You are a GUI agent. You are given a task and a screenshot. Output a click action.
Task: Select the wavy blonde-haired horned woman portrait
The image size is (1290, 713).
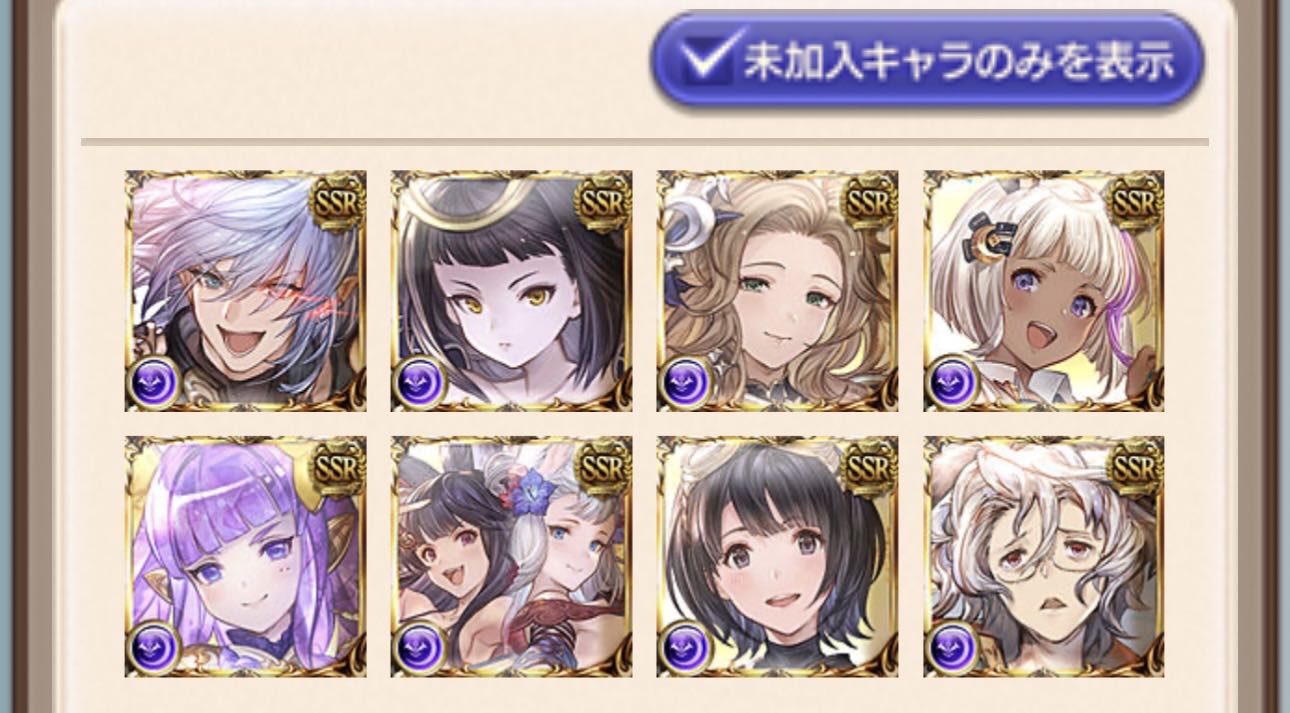(x=777, y=291)
